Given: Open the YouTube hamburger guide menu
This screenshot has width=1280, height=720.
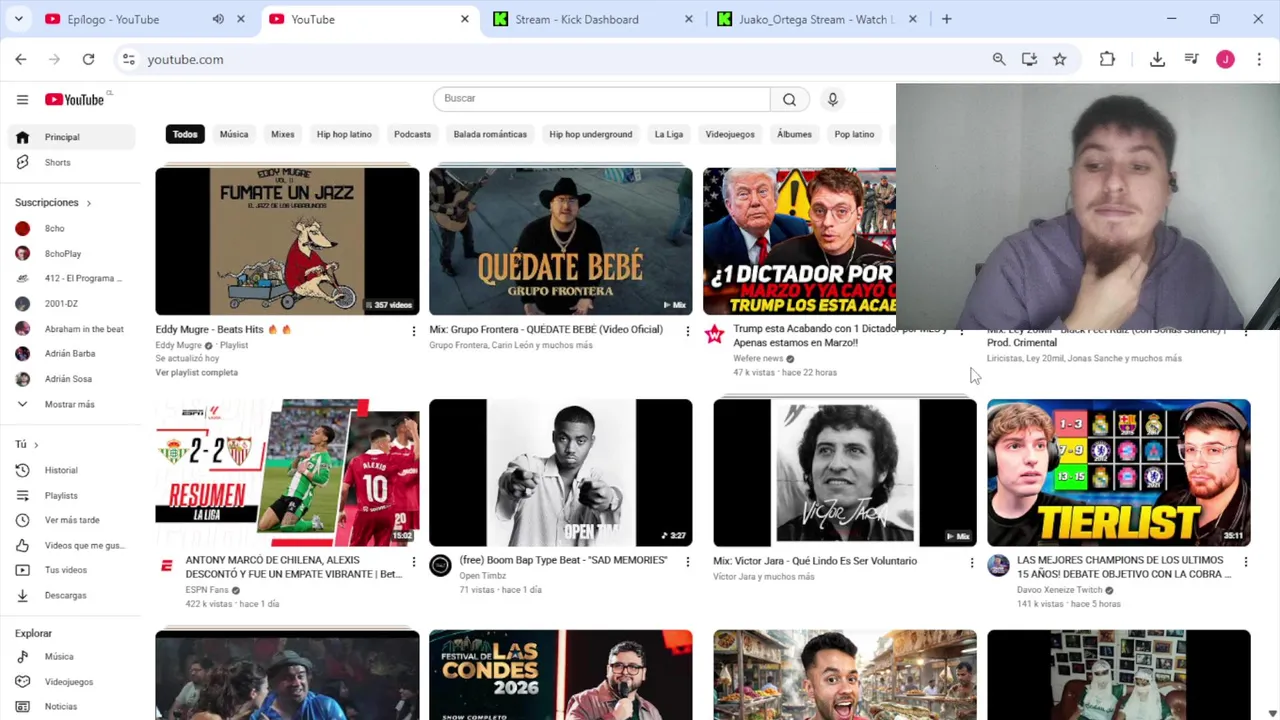Looking at the screenshot, I should click(x=22, y=99).
